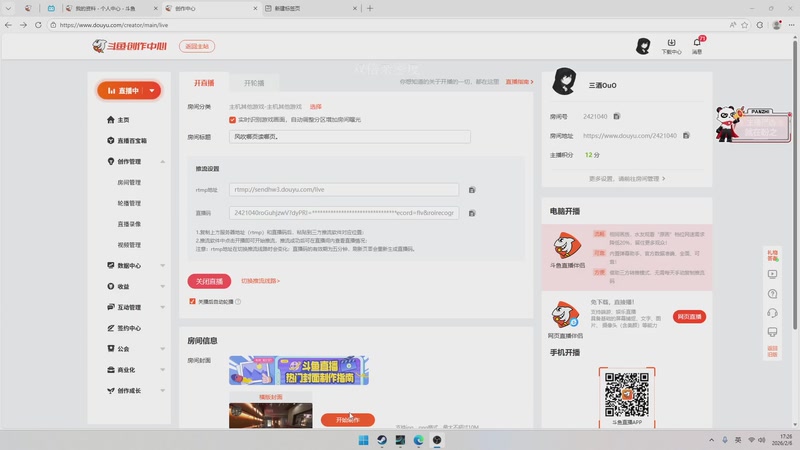Open 主页 home in the sidebar
This screenshot has height=450, width=800.
pos(118,120)
